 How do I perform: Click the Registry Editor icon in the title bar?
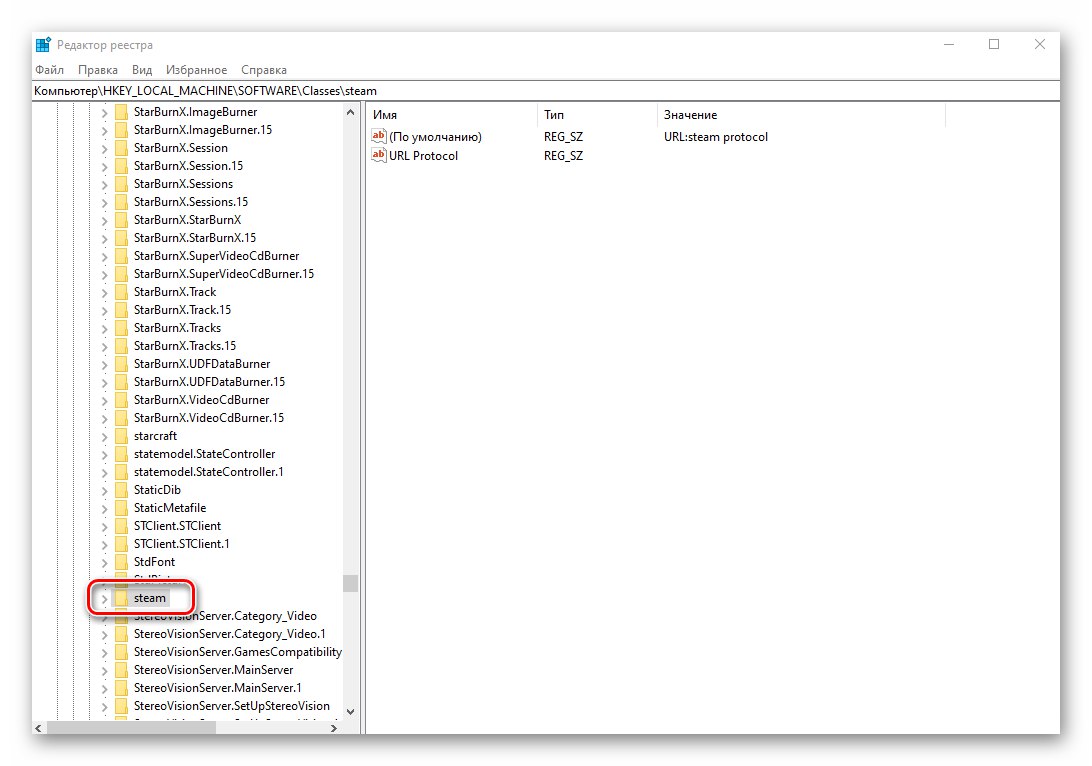tap(42, 44)
